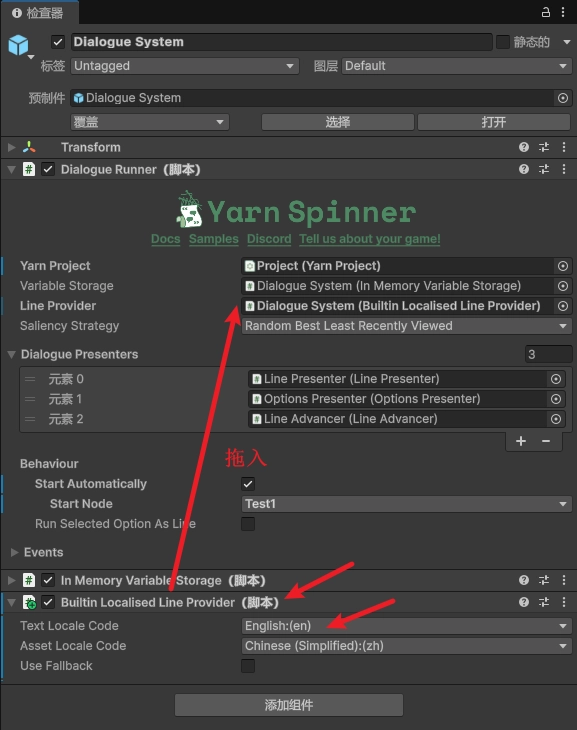Viewport: 577px width, 730px height.
Task: Open Builtin Localised Line Provider options menu
Action: [x=564, y=602]
